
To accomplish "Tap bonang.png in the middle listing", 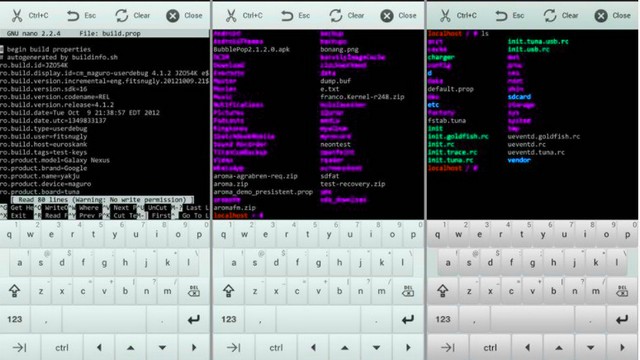I will pos(340,49).
